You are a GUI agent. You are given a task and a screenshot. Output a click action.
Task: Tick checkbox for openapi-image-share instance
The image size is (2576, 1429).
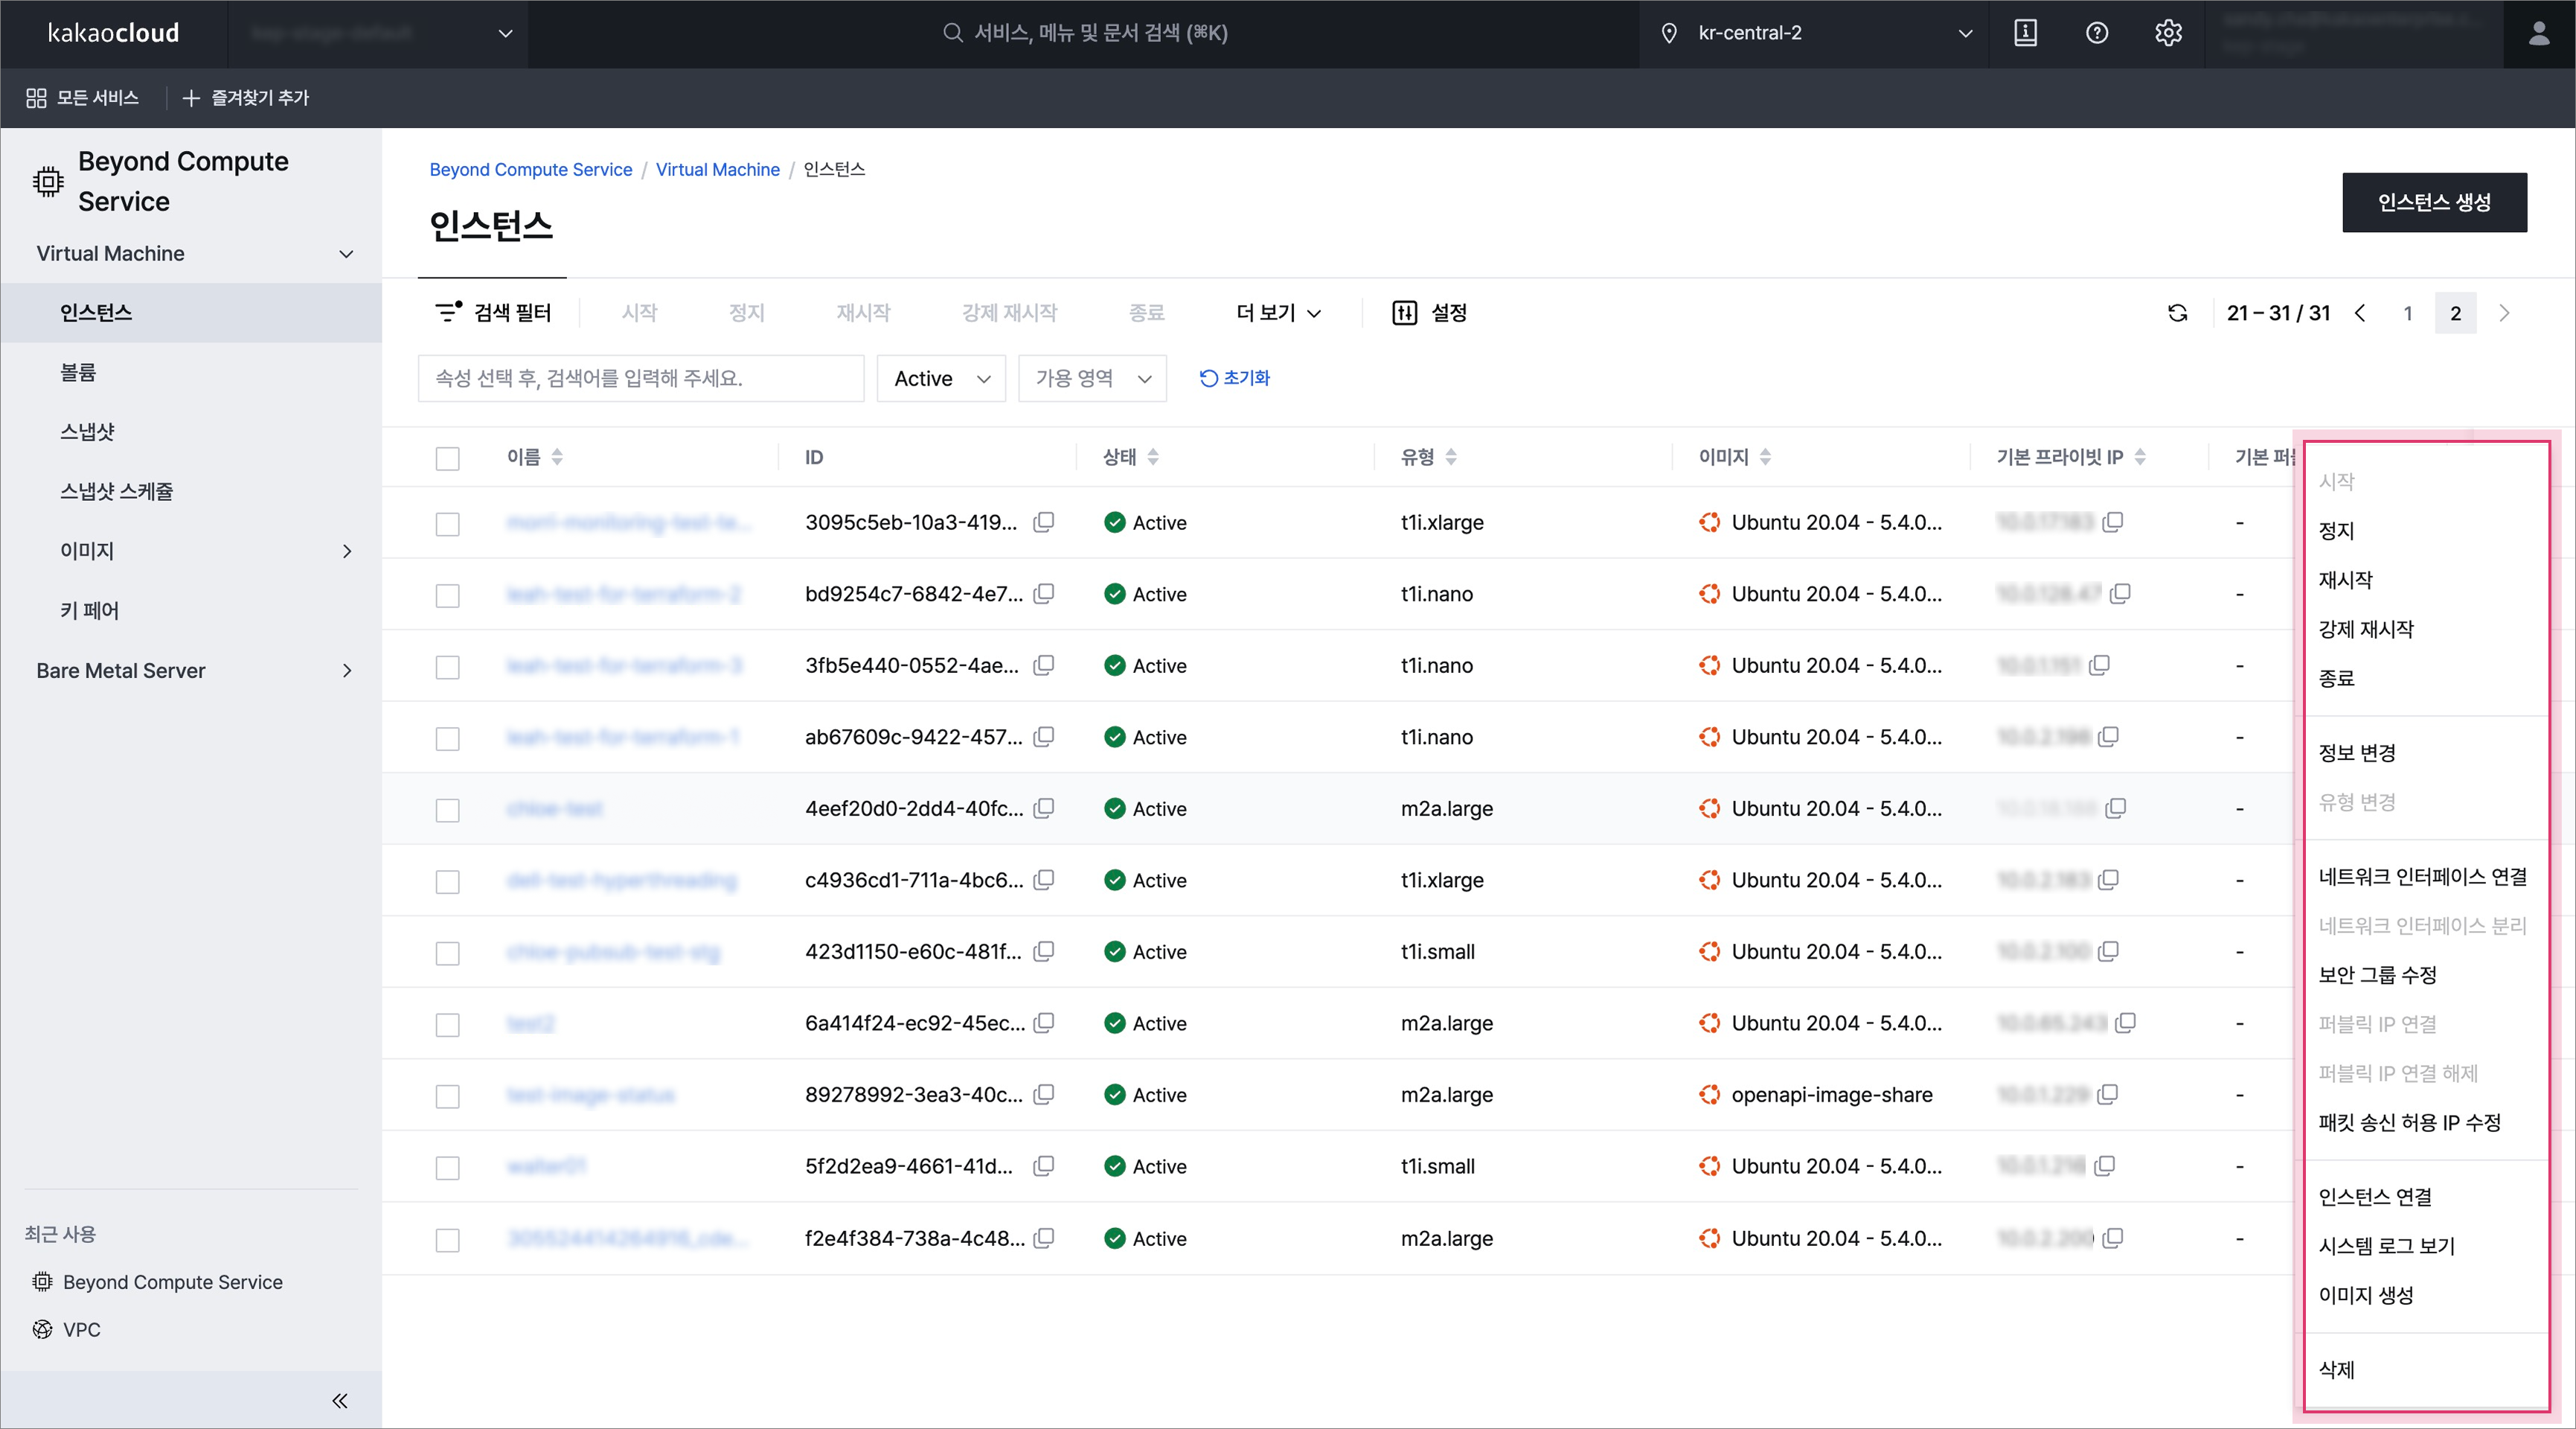click(447, 1096)
